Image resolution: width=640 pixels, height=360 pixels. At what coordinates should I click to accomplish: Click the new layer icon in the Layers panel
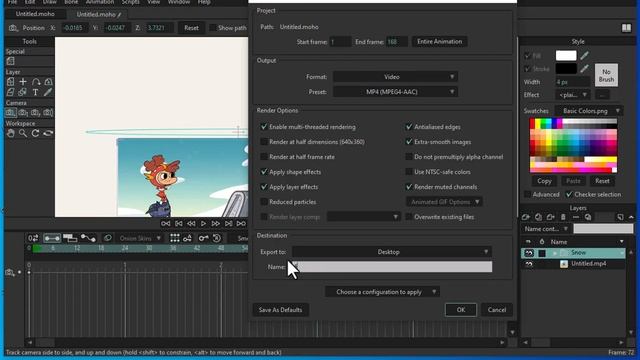[526, 217]
